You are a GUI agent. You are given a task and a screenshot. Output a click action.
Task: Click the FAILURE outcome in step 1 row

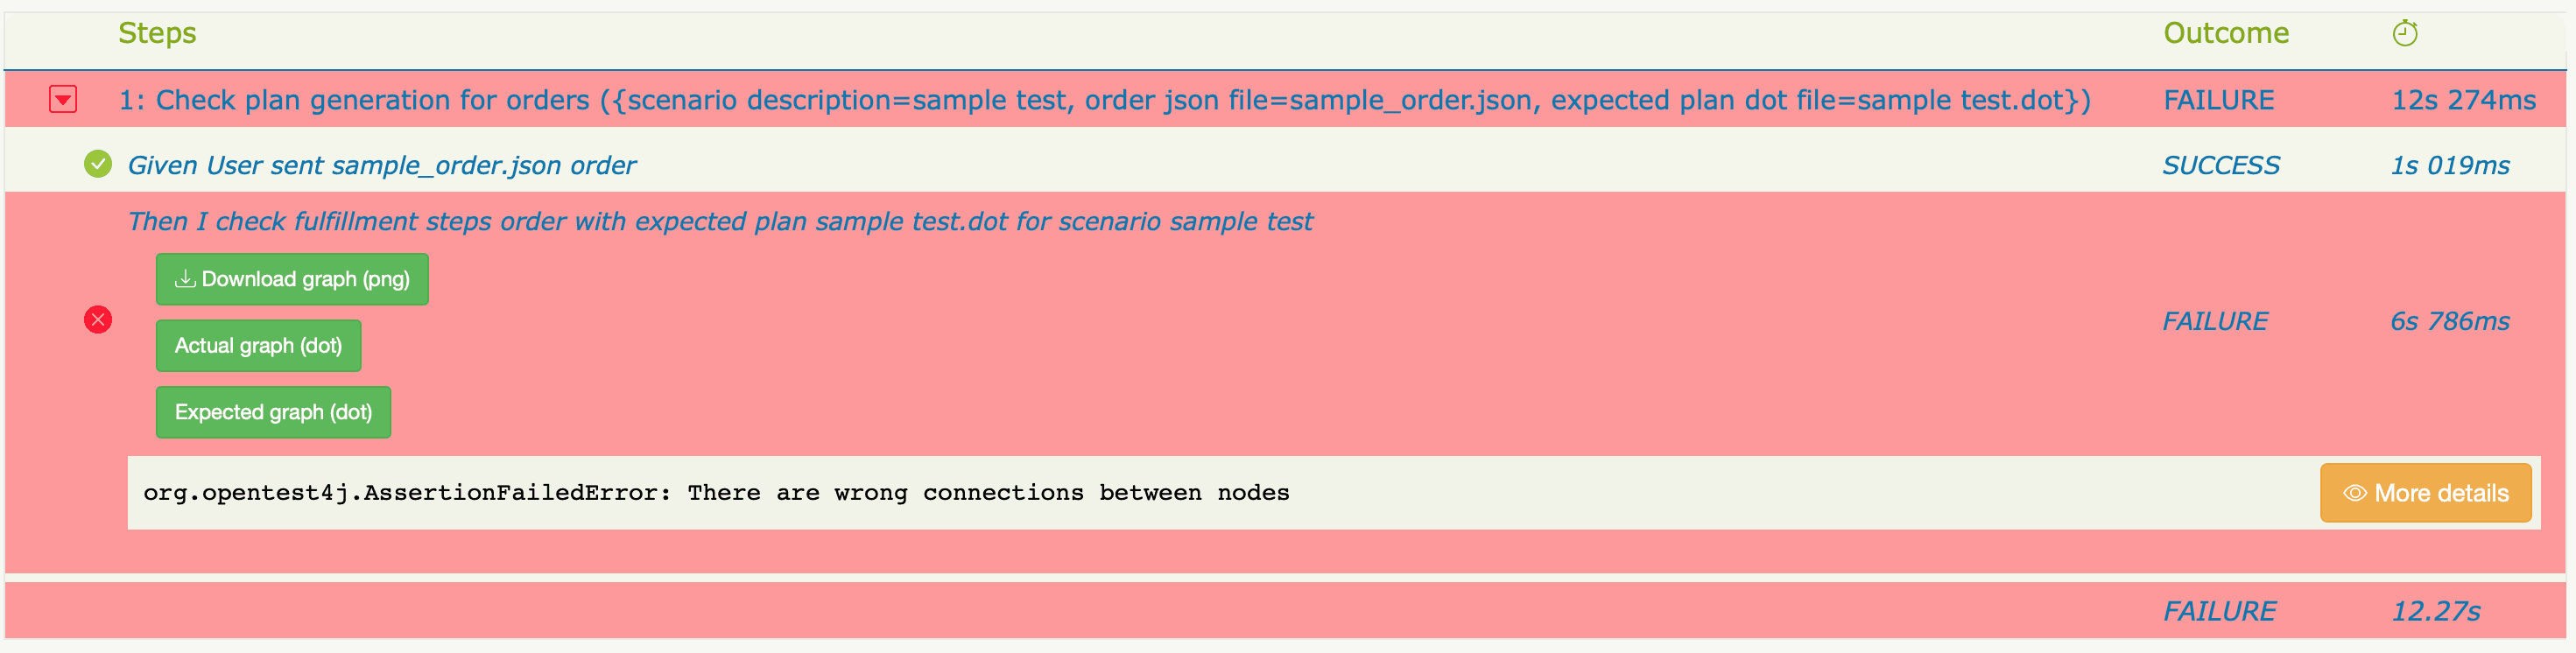pos(2218,100)
